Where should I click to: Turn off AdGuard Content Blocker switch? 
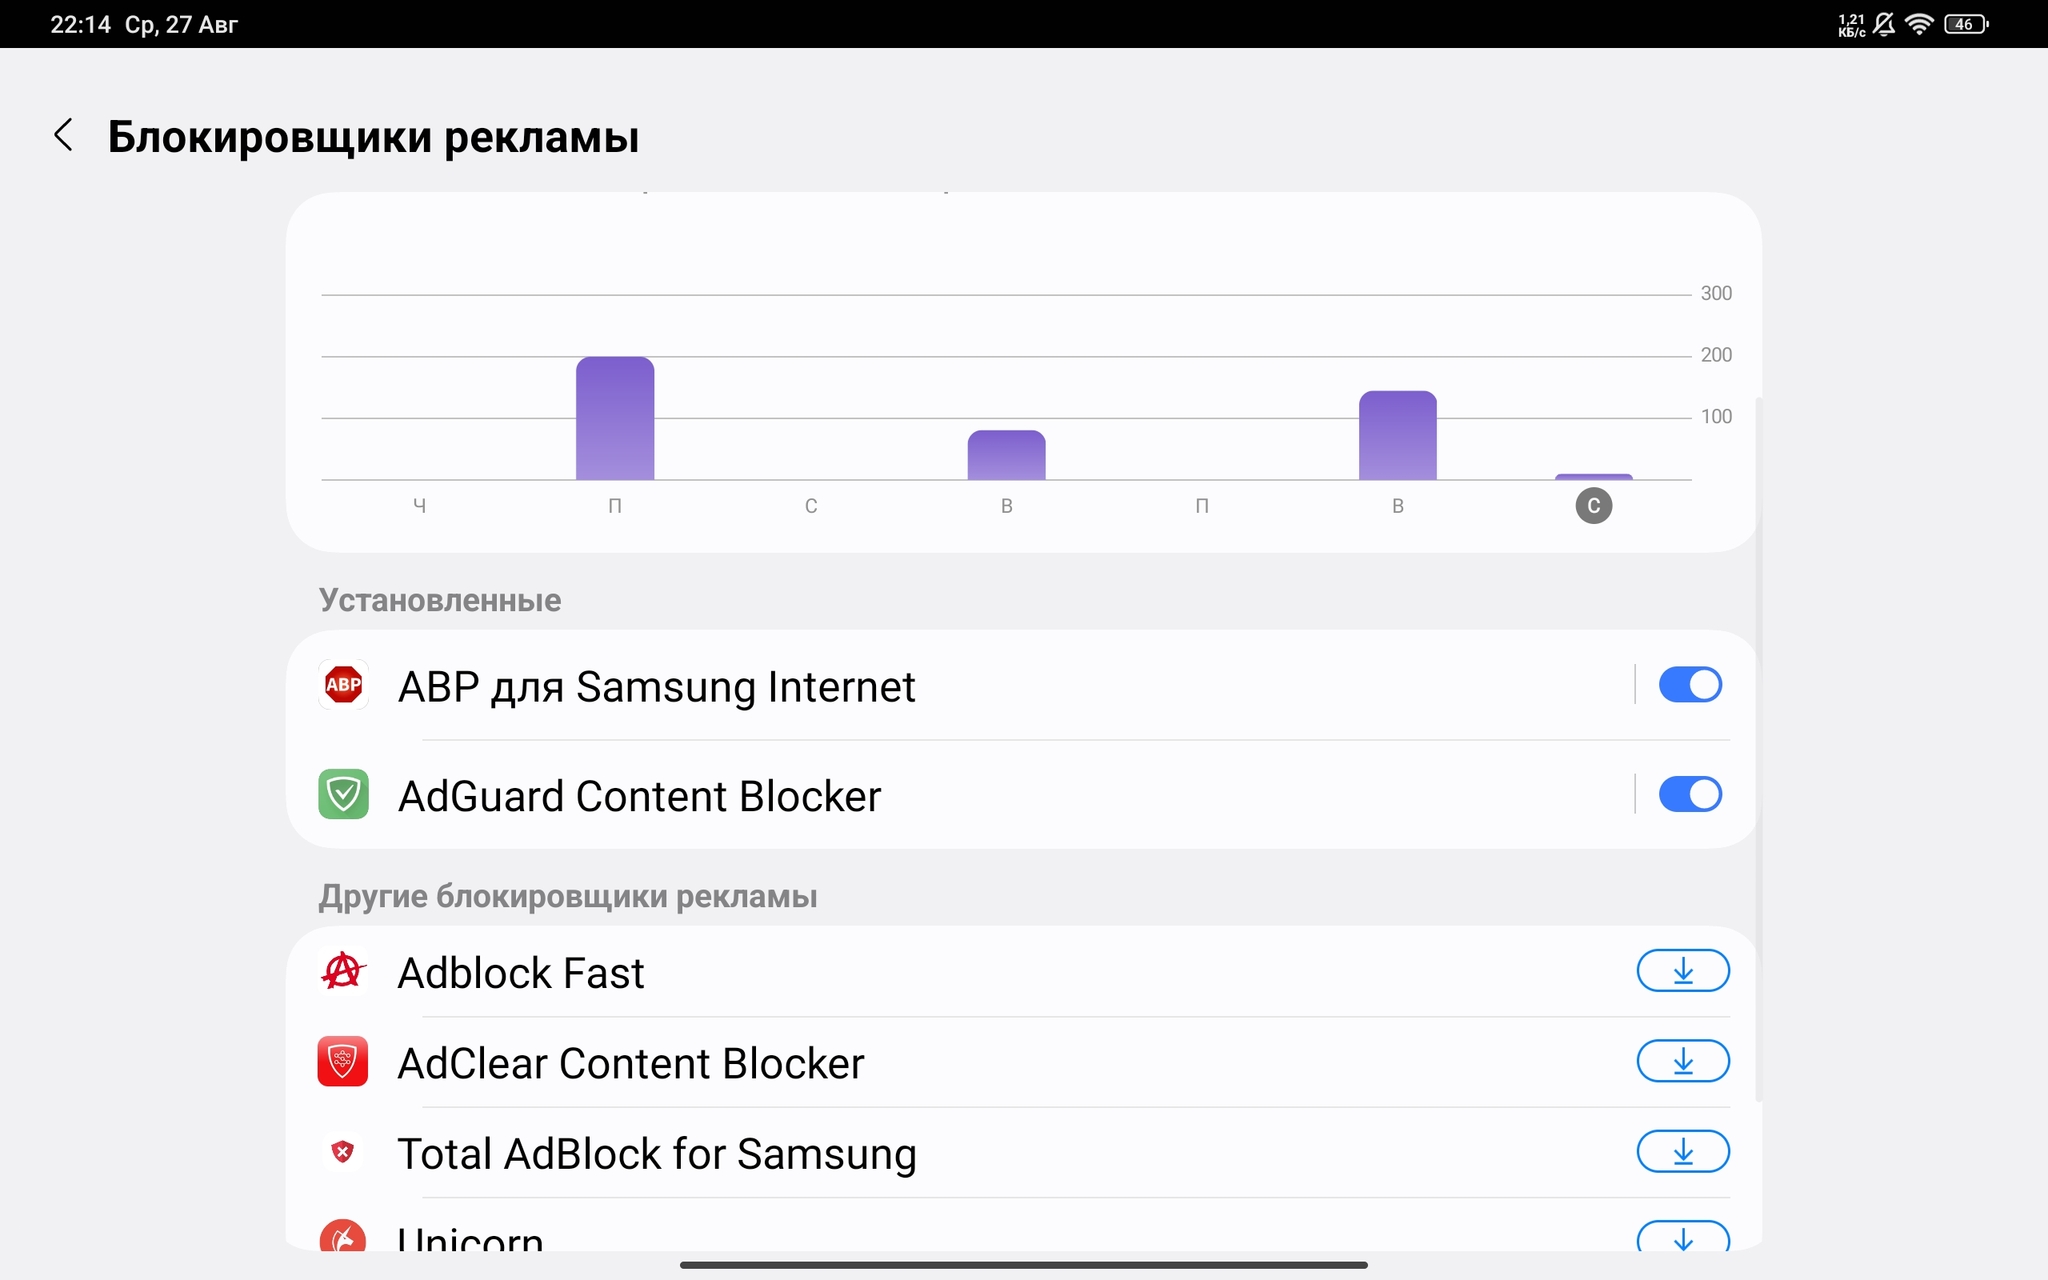[x=1690, y=794]
